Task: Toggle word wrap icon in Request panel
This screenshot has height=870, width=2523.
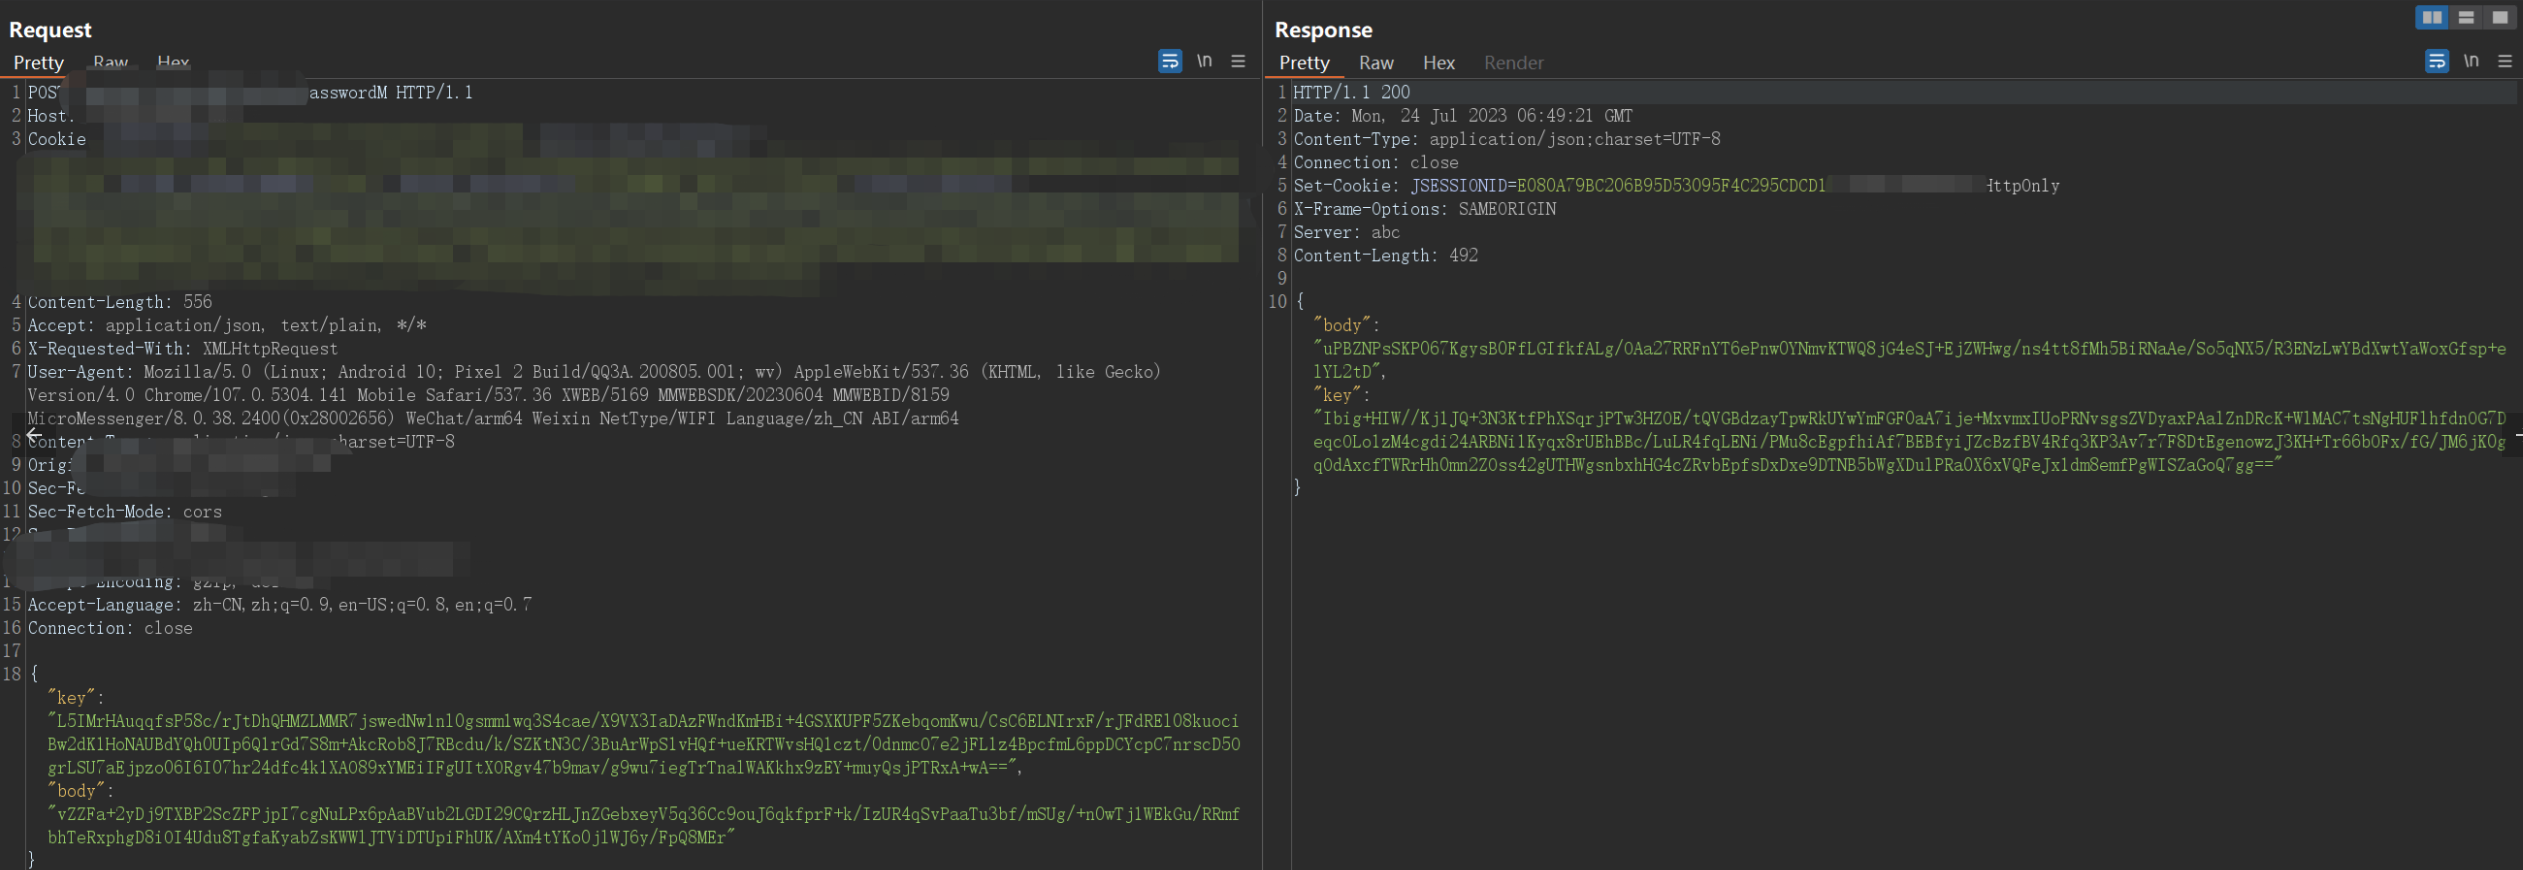Action: 1170,61
